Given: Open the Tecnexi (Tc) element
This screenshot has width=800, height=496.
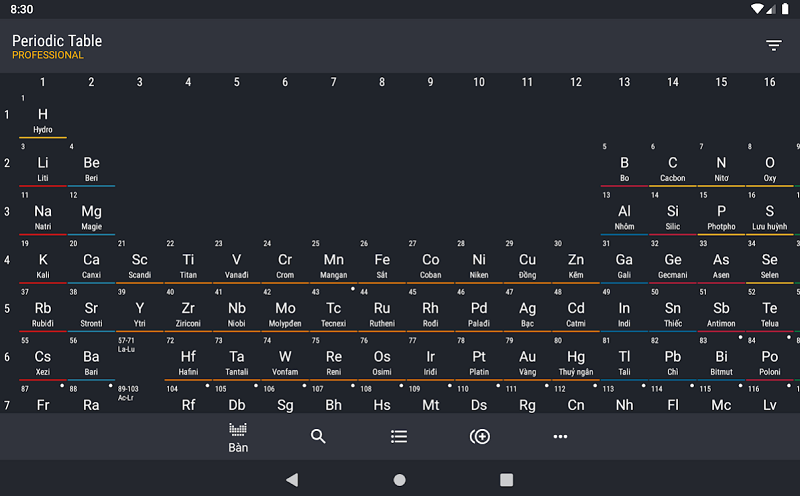Looking at the screenshot, I should point(333,310).
